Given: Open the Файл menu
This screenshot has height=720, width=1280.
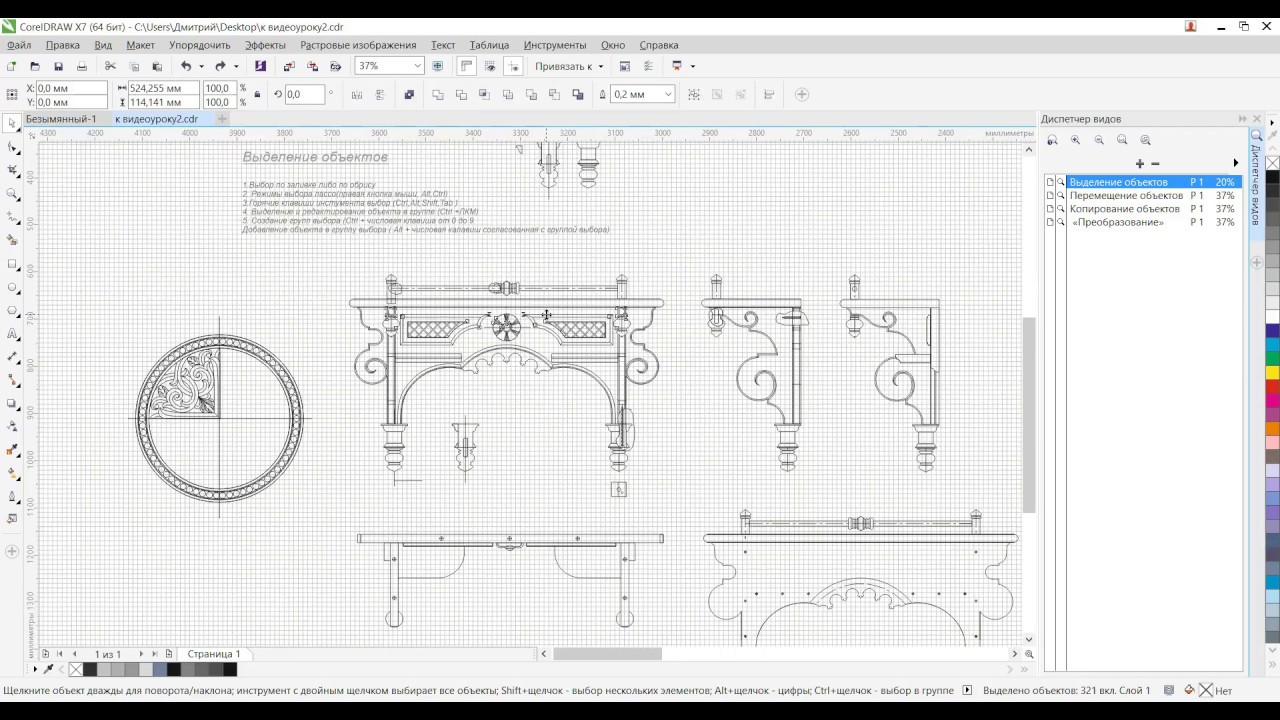Looking at the screenshot, I should [19, 45].
